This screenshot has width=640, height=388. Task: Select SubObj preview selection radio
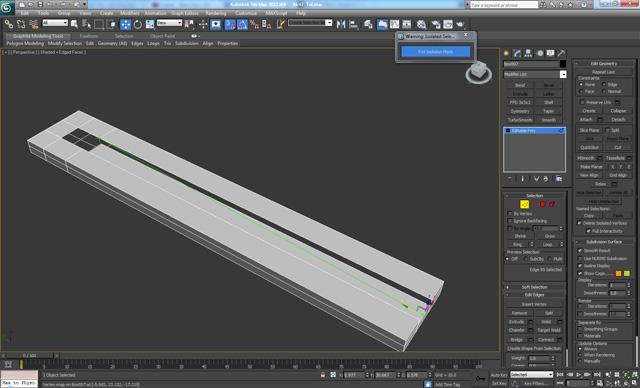pyautogui.click(x=525, y=259)
